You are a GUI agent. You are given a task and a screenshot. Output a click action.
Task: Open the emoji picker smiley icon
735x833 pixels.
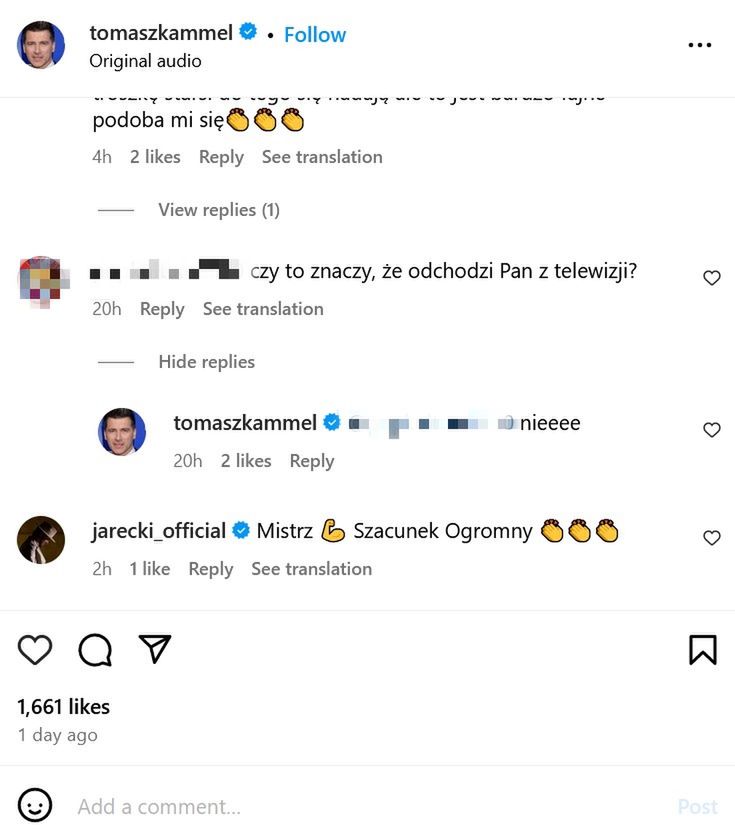point(35,805)
